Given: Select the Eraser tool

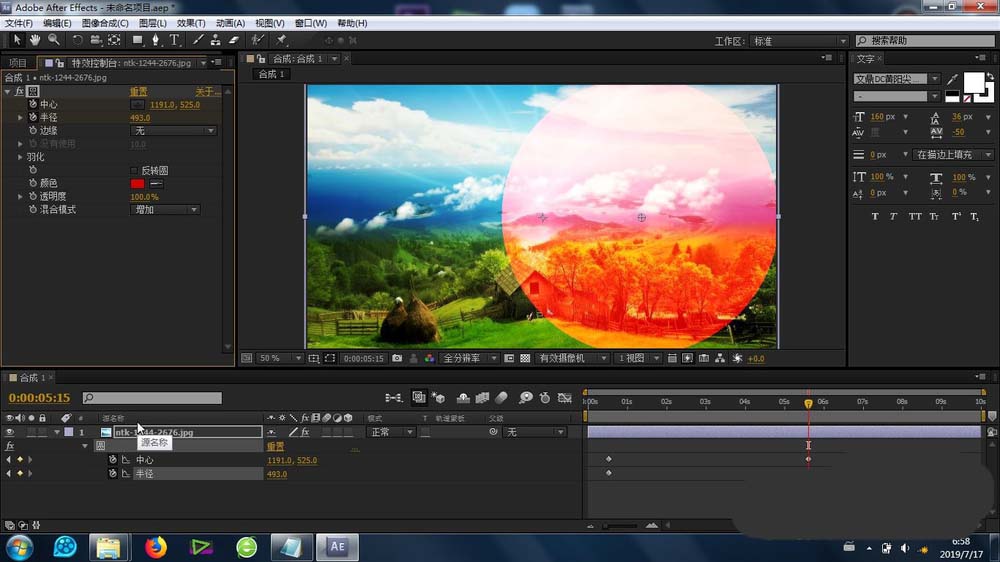Looking at the screenshot, I should tap(233, 40).
